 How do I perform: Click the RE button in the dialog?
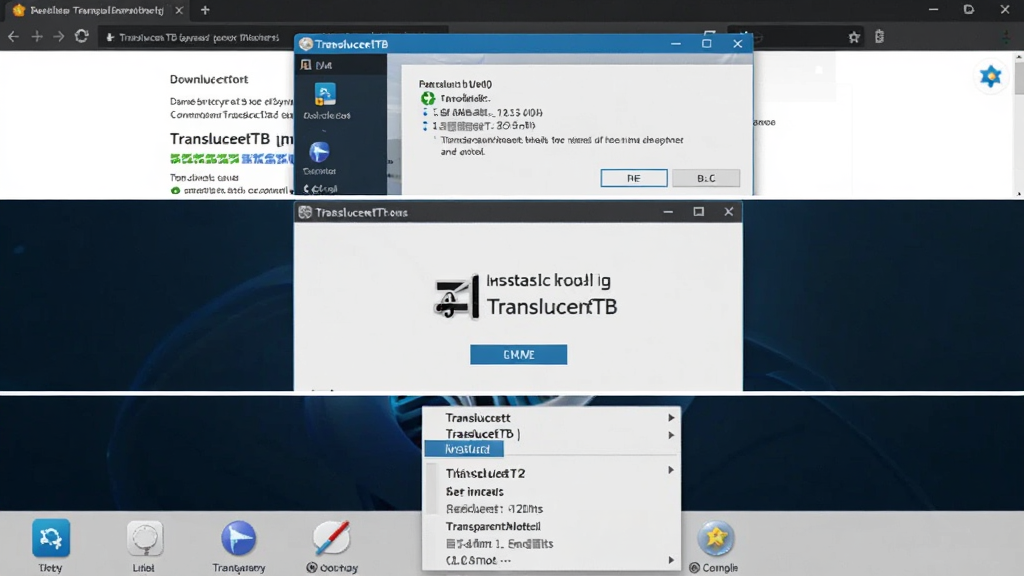pos(633,178)
